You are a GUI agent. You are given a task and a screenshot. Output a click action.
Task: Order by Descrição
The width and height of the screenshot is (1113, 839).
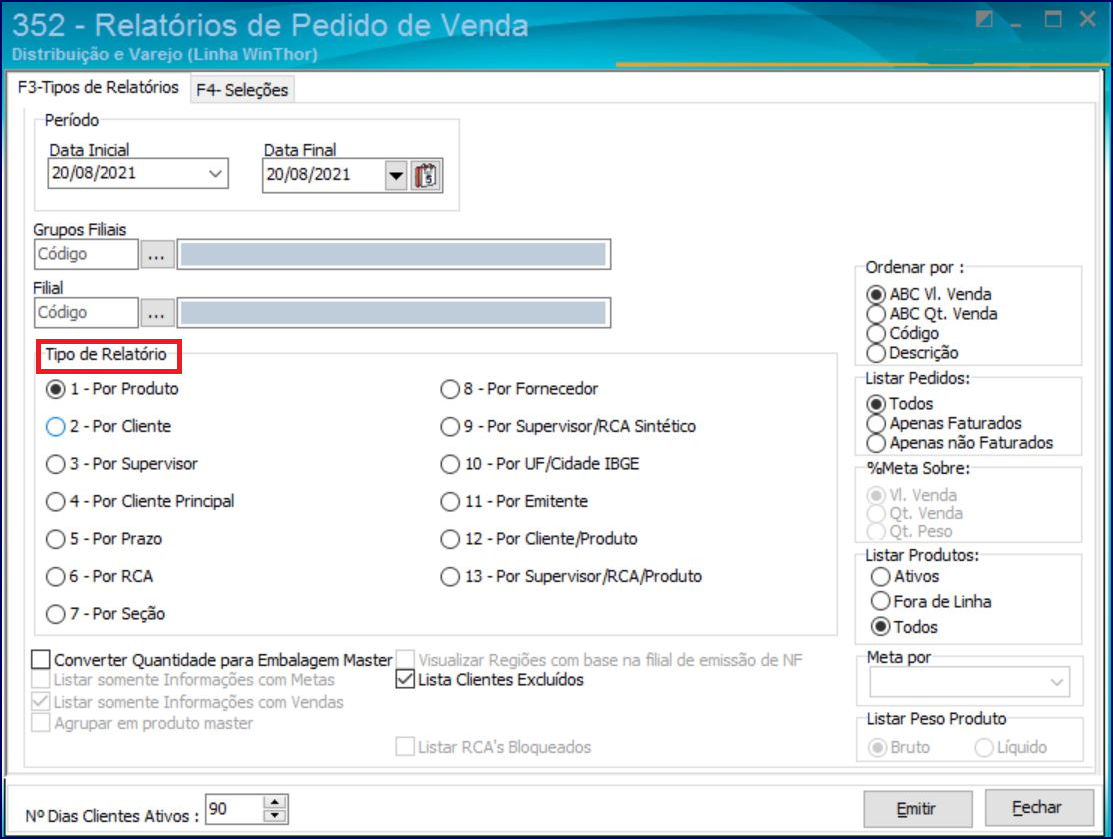(x=913, y=353)
